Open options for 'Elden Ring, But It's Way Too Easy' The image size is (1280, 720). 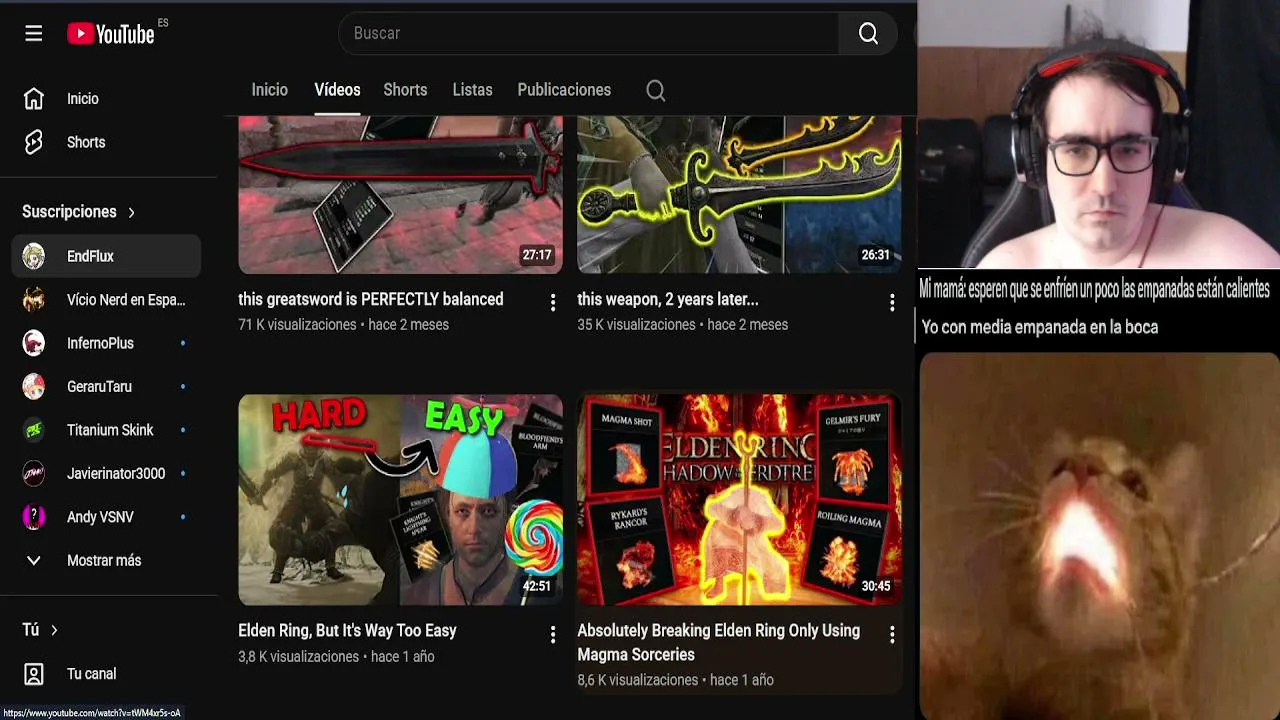553,634
